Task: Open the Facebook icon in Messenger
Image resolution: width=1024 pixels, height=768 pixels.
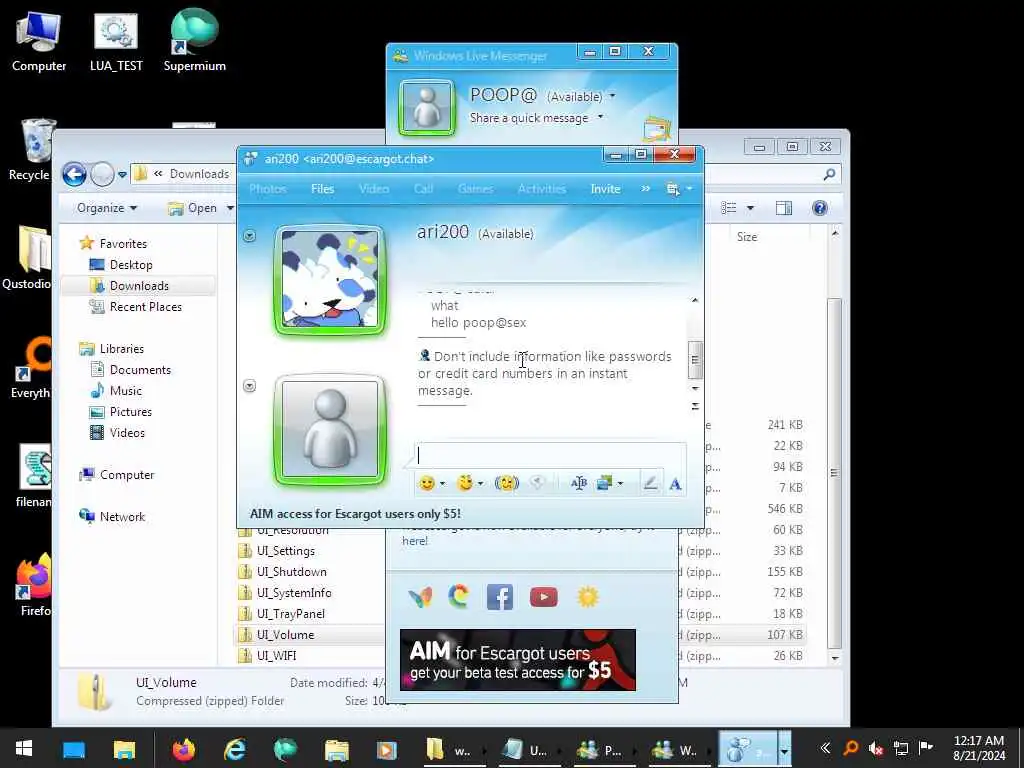Action: pos(500,597)
